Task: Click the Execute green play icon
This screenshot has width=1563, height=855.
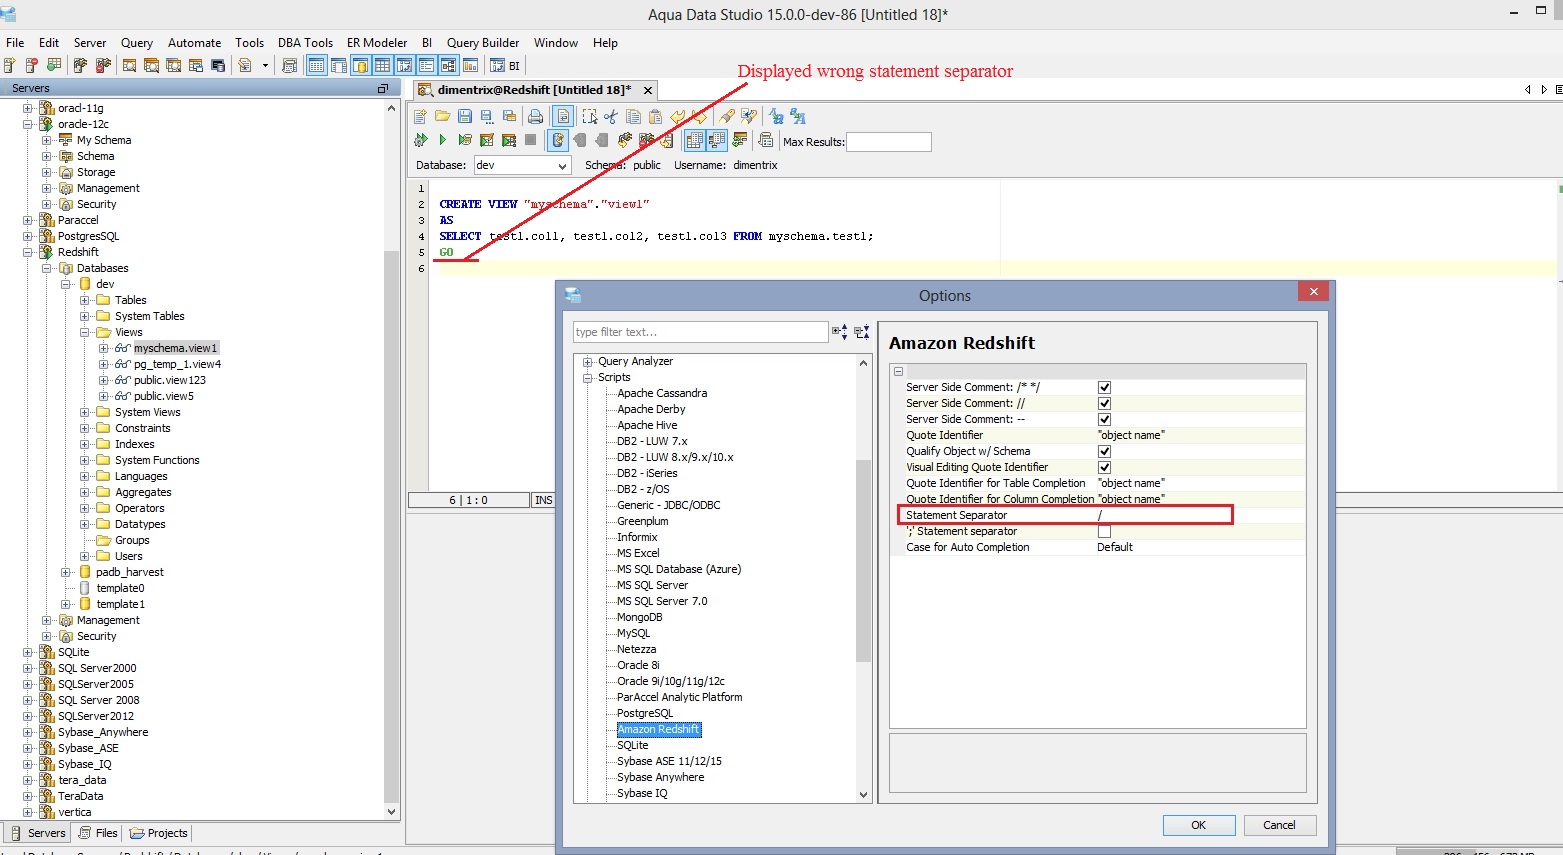Action: click(x=442, y=140)
